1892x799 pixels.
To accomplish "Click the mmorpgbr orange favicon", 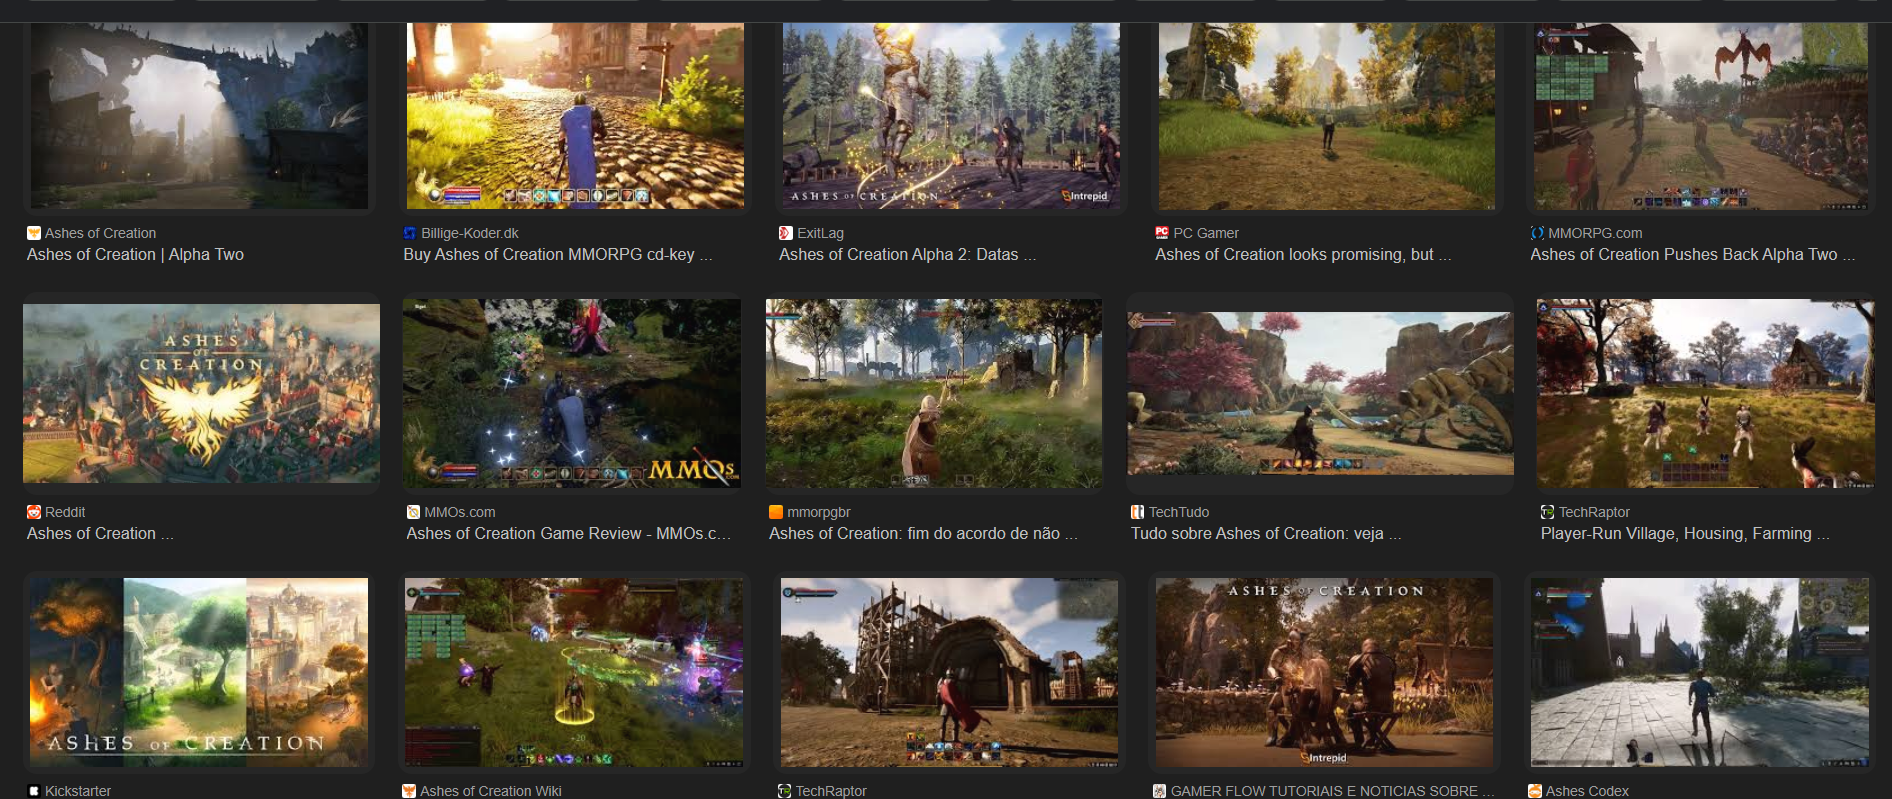I will click(x=776, y=512).
